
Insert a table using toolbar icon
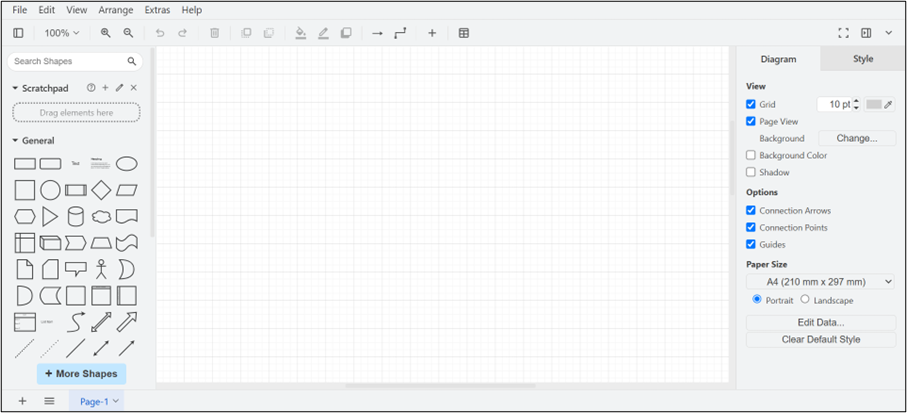[x=464, y=33]
